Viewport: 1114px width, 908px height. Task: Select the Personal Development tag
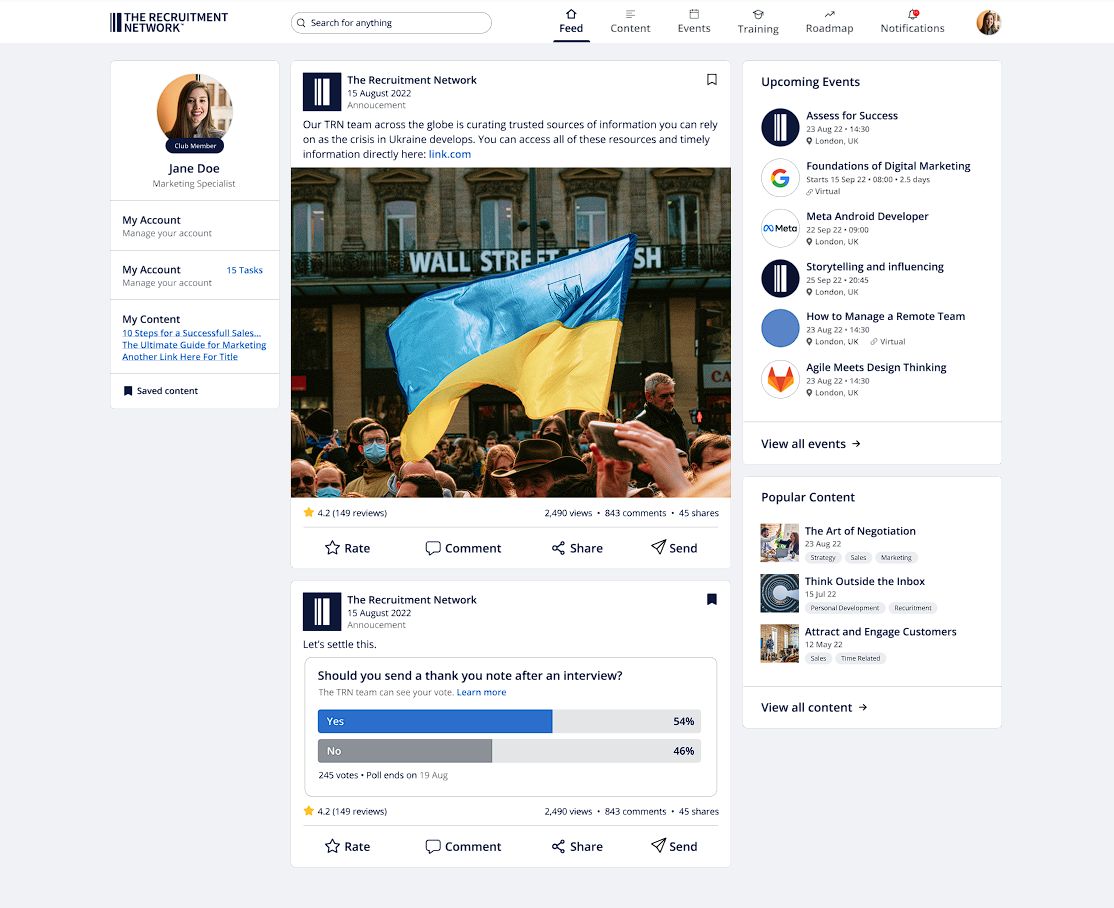click(x=845, y=608)
